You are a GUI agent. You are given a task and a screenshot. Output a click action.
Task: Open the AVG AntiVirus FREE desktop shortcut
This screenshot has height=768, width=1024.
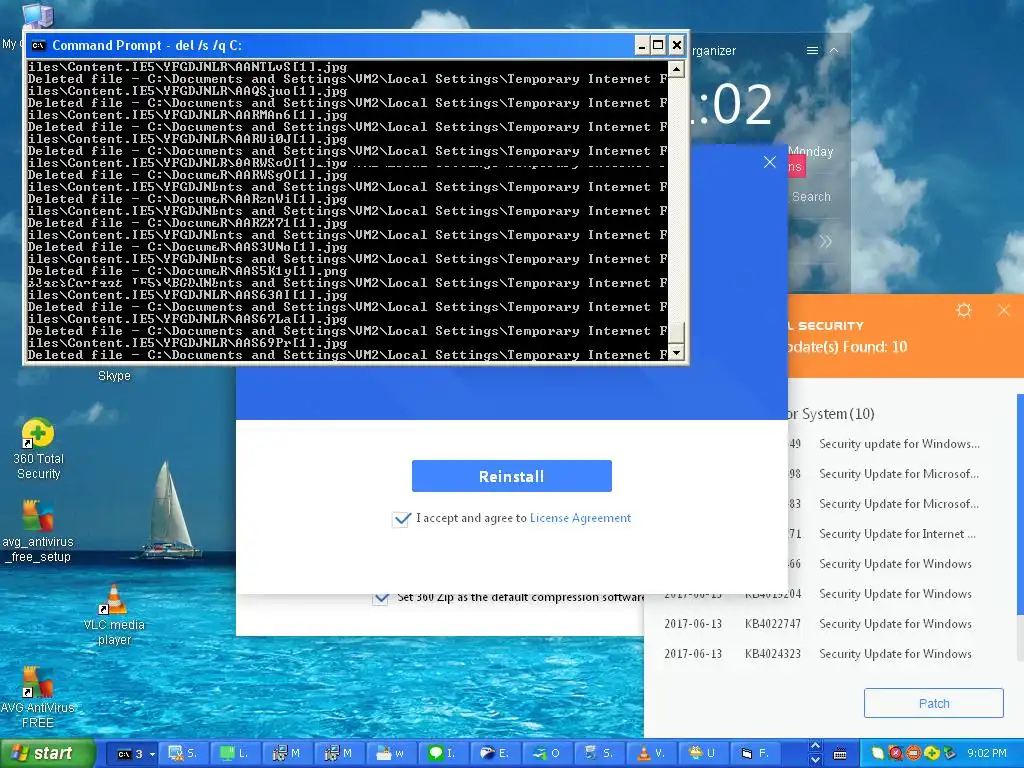pyautogui.click(x=38, y=697)
